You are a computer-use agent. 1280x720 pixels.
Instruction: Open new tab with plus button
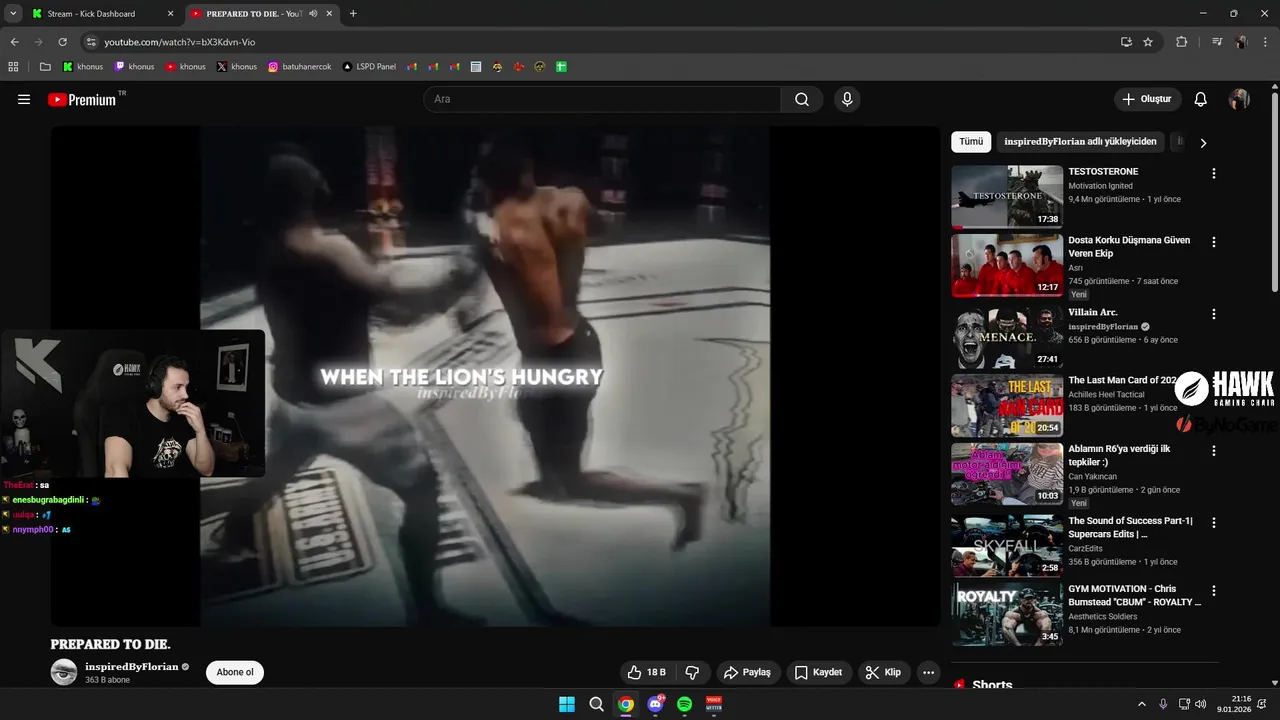pyautogui.click(x=353, y=14)
